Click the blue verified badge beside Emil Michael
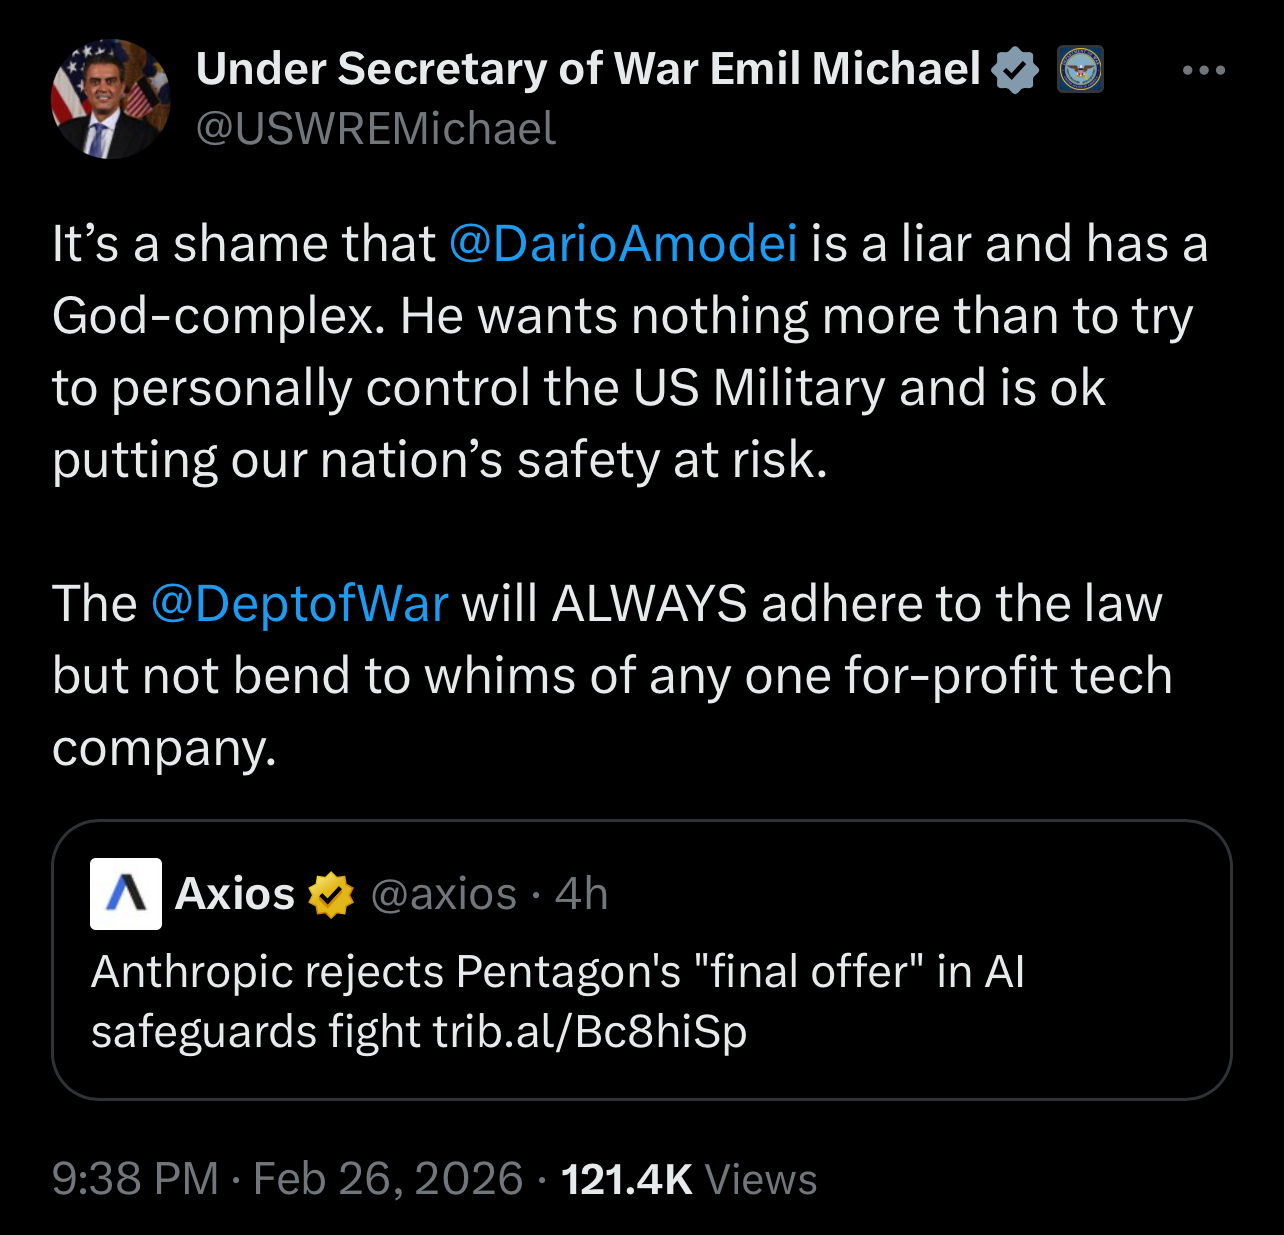This screenshot has width=1284, height=1235. pyautogui.click(x=1015, y=70)
